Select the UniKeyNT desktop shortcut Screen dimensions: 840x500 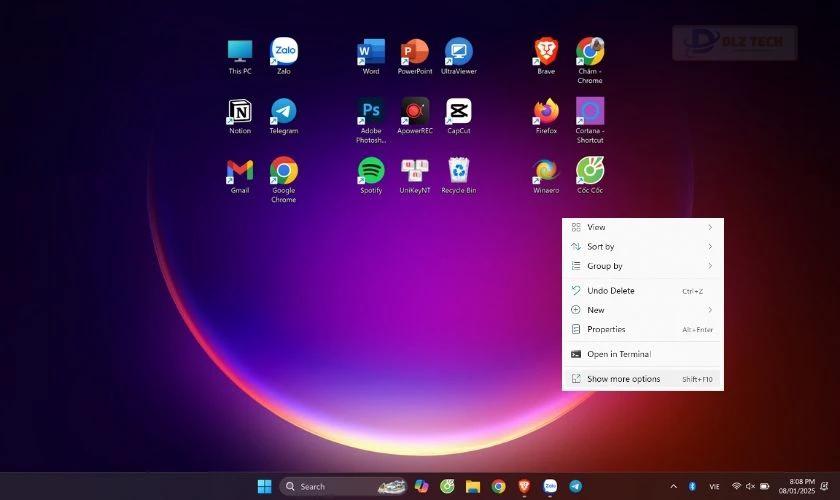[x=415, y=176]
